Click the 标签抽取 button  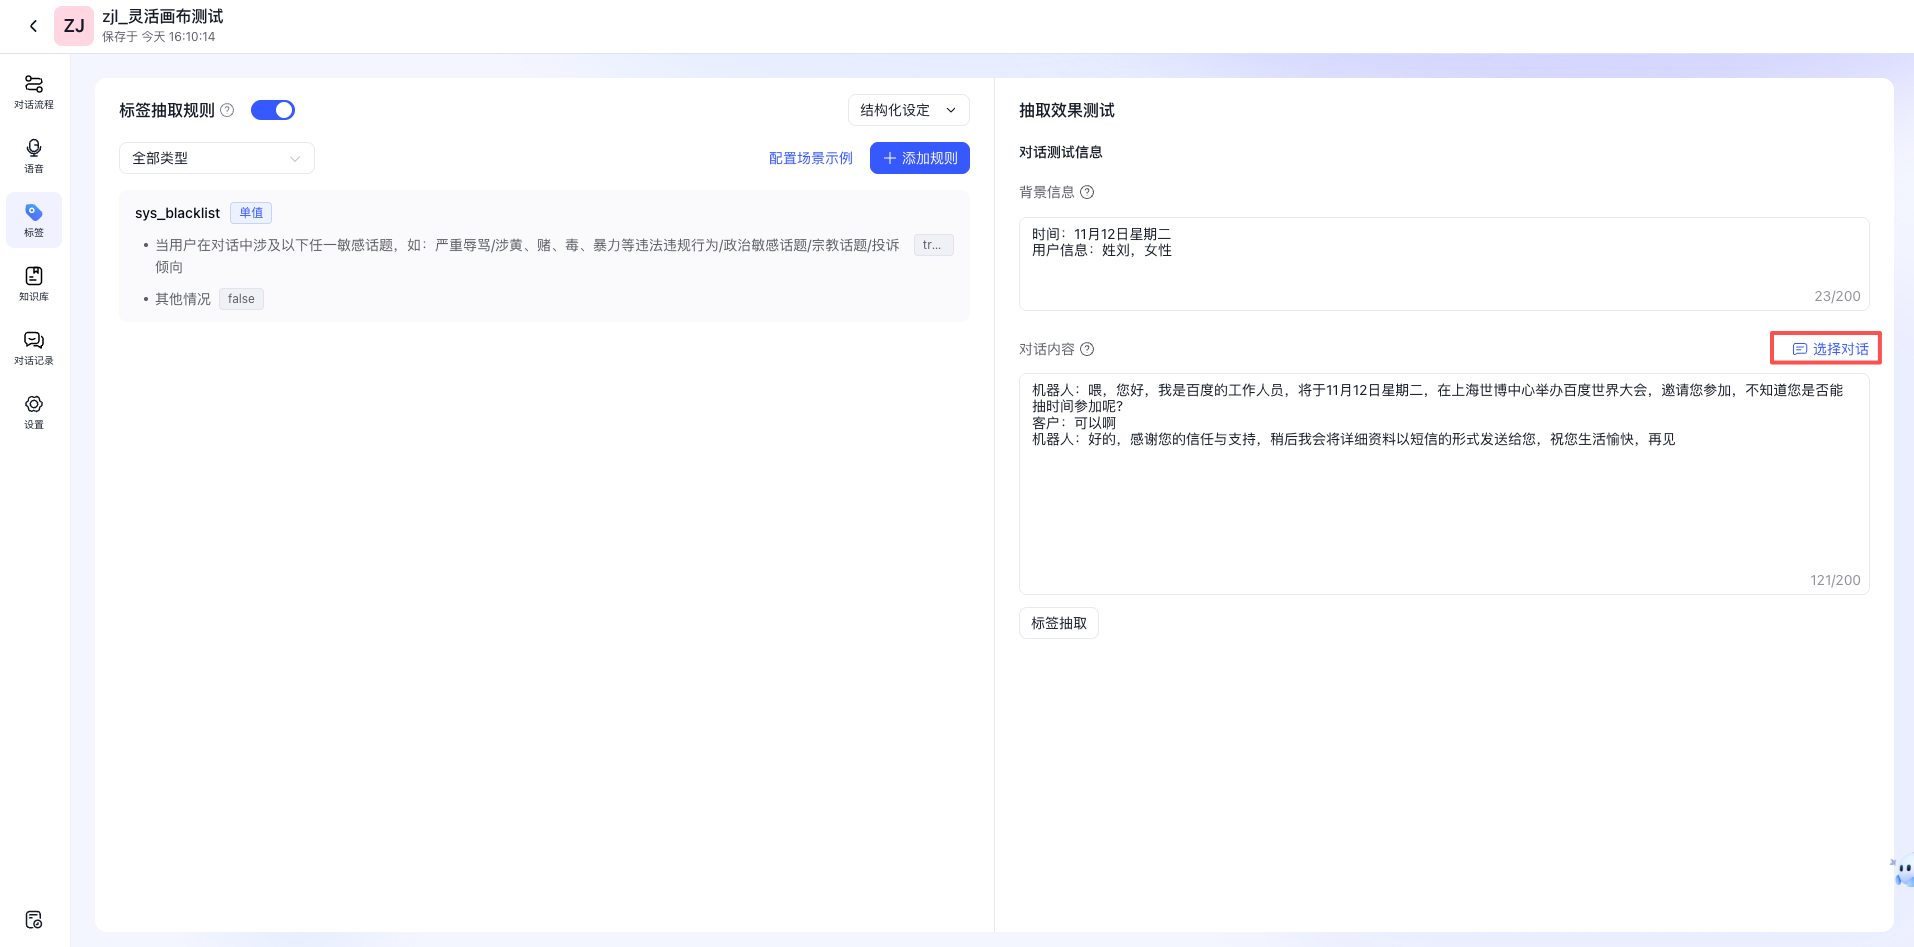pyautogui.click(x=1058, y=623)
